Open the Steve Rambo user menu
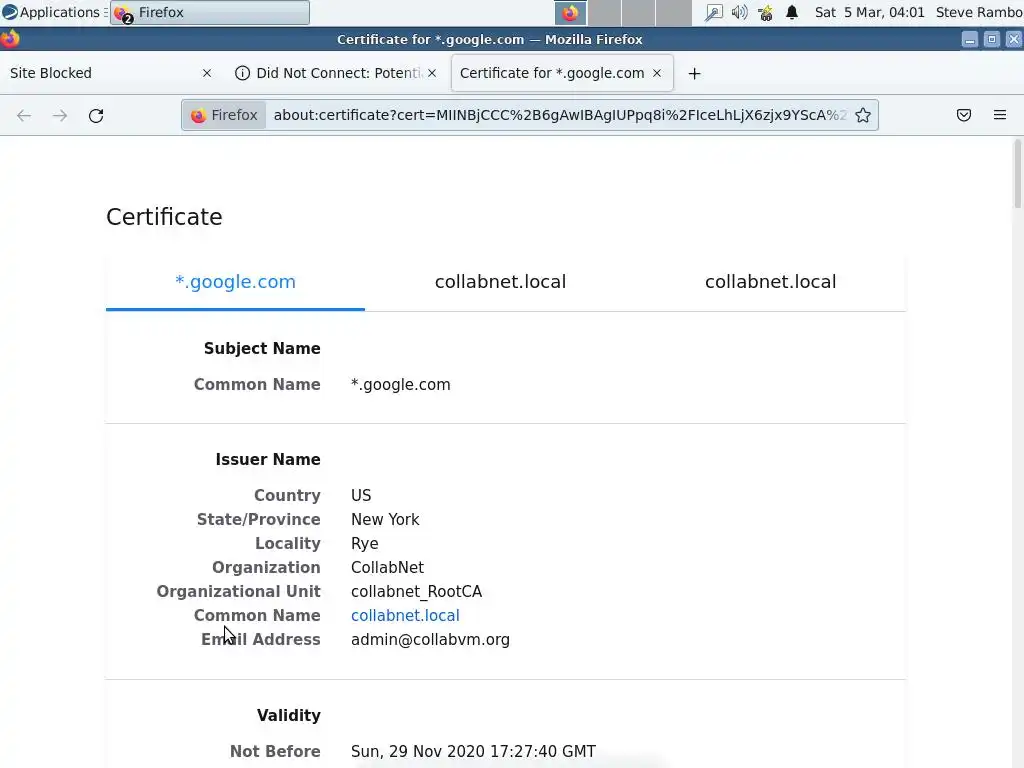Viewport: 1024px width, 768px height. pyautogui.click(x=979, y=12)
